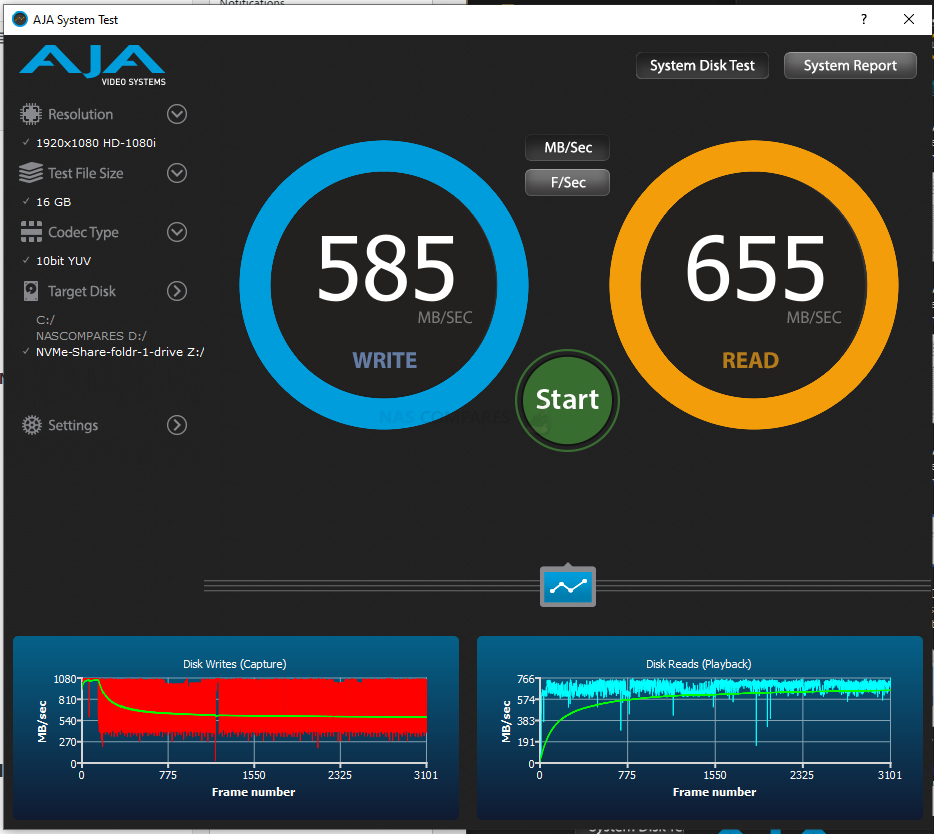The image size is (934, 834).
Task: Click the Resolution chip icon
Action: (x=30, y=114)
